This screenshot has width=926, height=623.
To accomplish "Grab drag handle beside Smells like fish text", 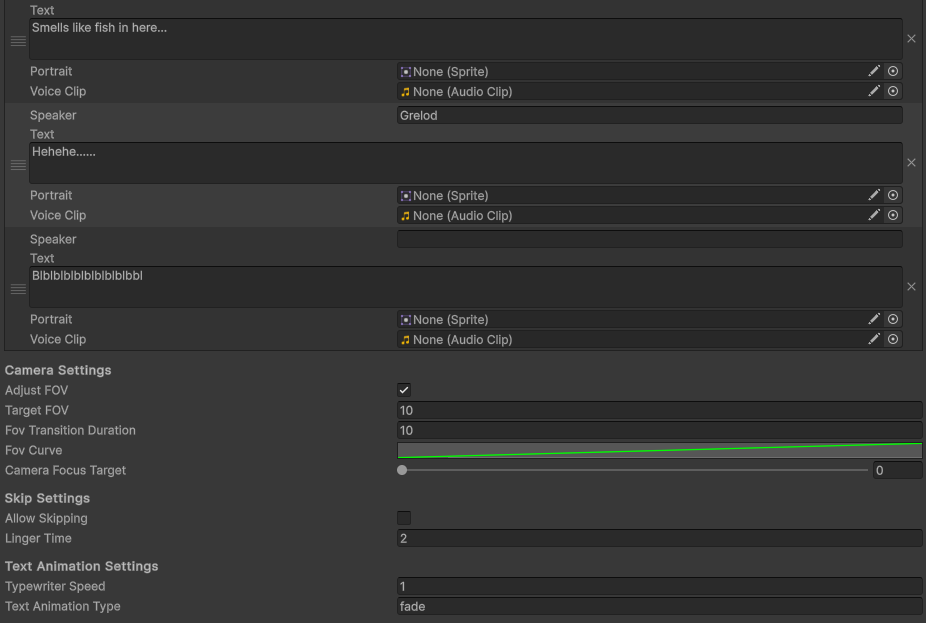I will [x=18, y=41].
